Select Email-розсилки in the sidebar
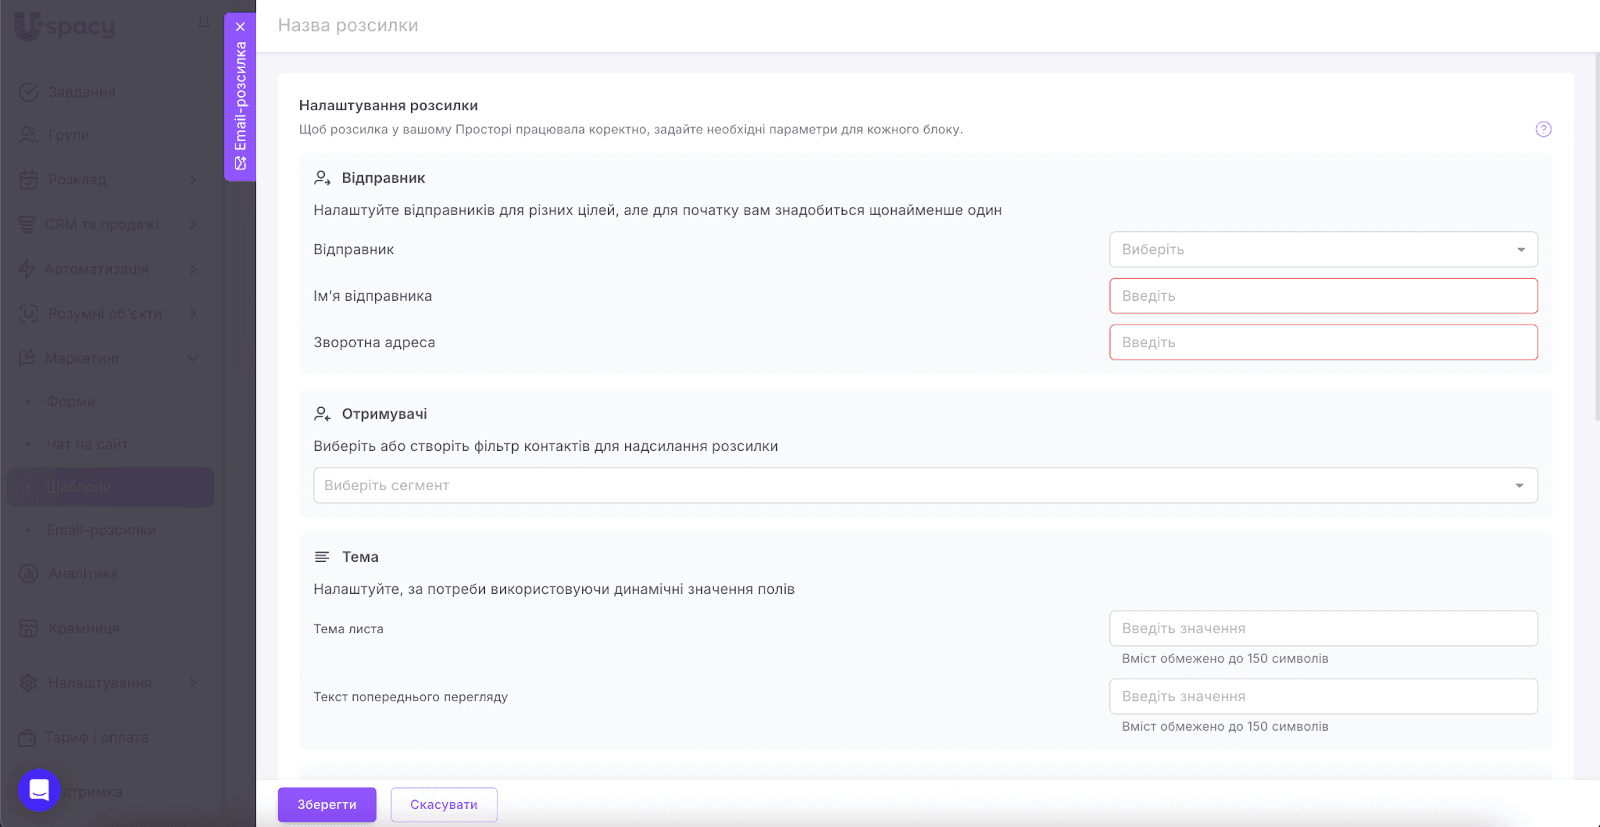 tap(101, 530)
